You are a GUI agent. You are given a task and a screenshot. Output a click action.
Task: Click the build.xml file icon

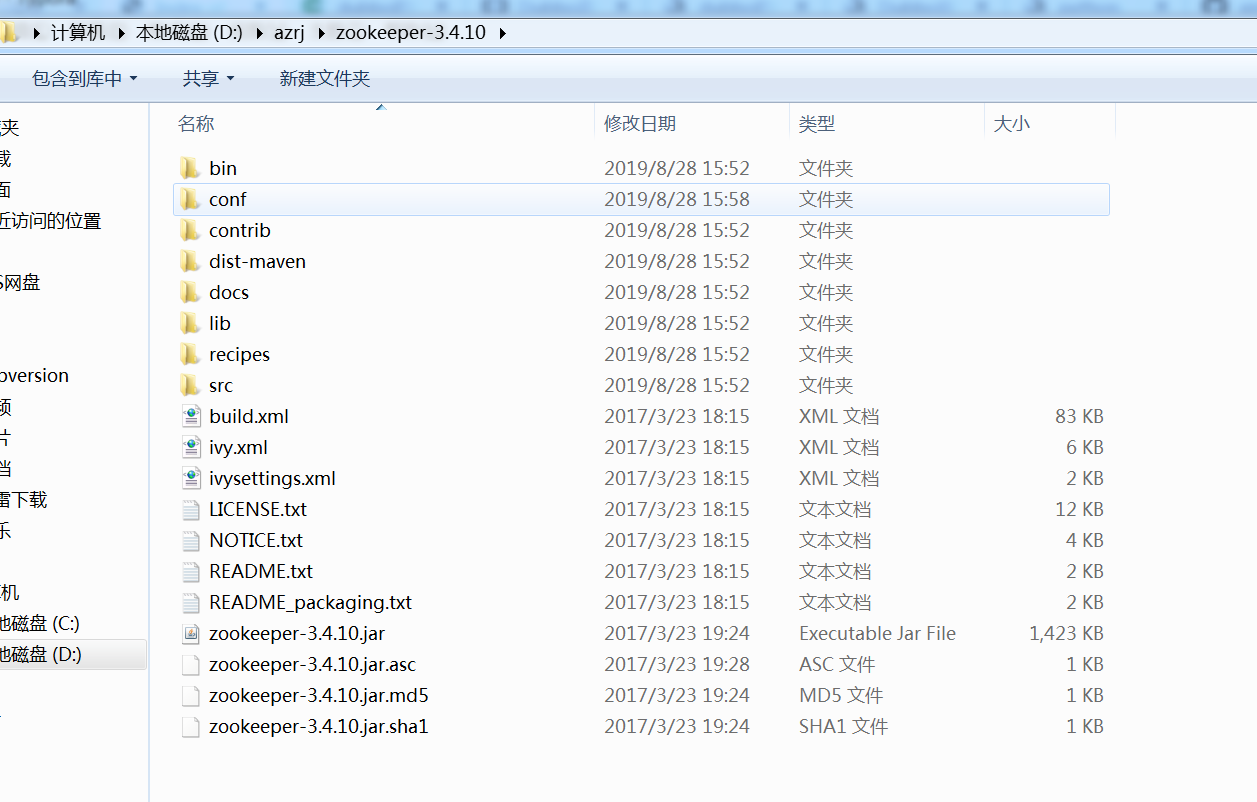click(x=190, y=416)
